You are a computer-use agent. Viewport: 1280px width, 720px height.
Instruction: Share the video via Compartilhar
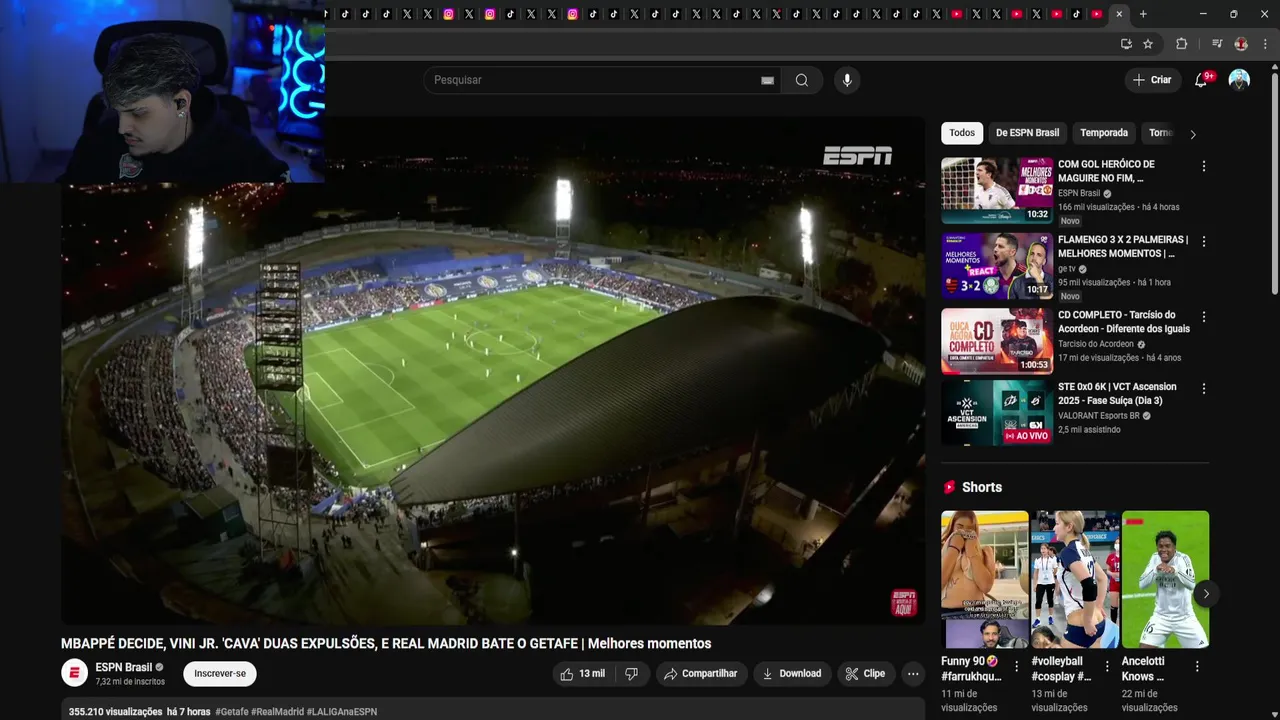coord(700,674)
